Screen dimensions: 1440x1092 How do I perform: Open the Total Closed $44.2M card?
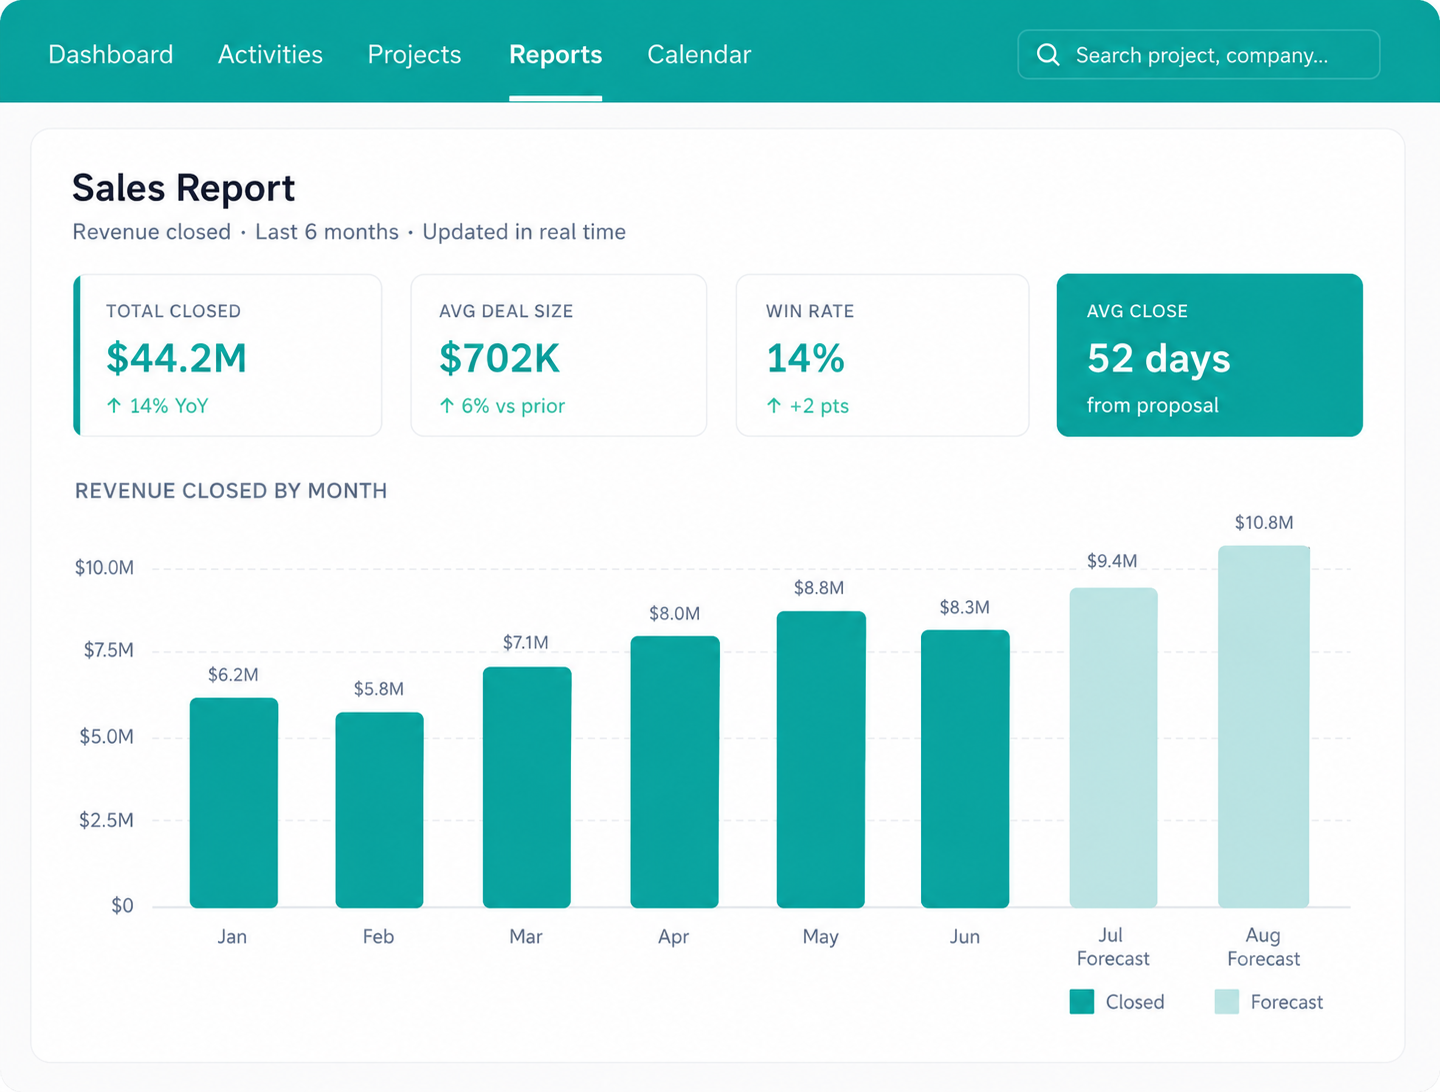(228, 355)
